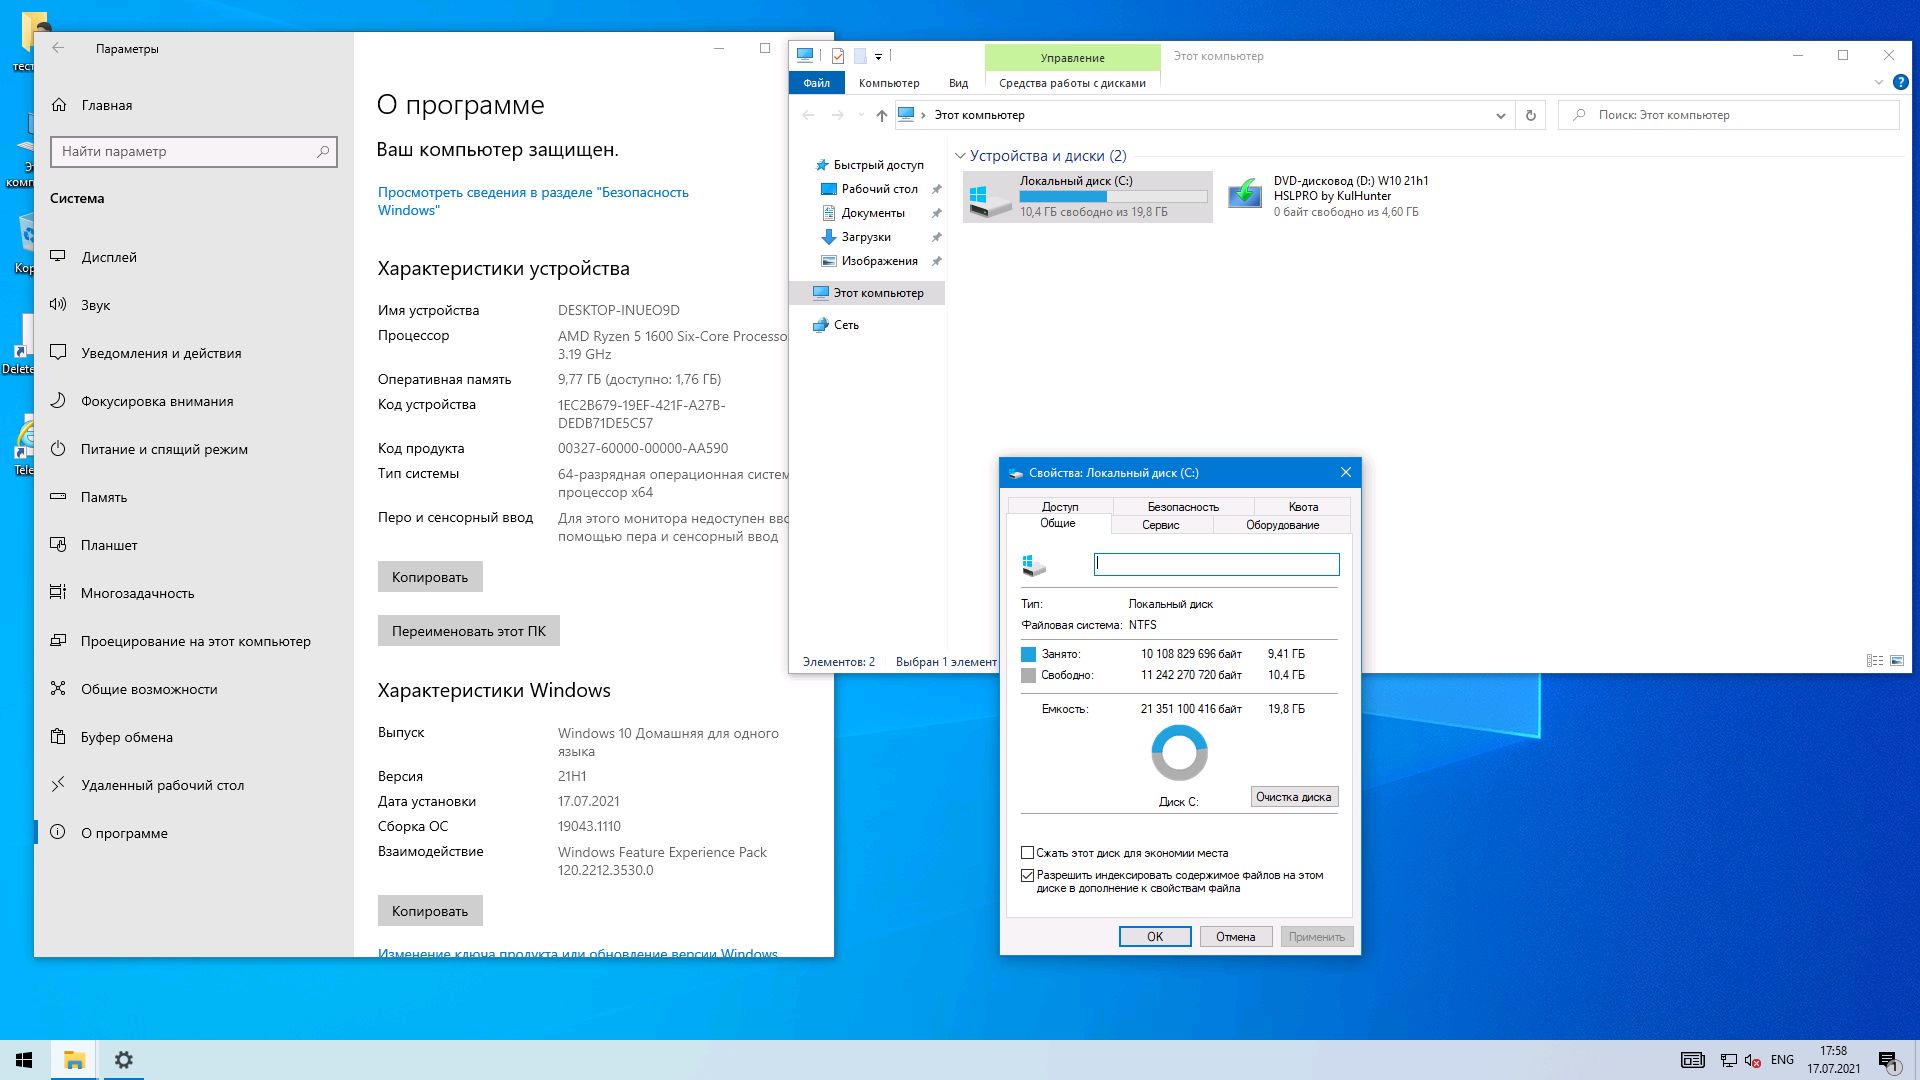Expand the Explorer ribbon chevron
Image resolution: width=1920 pixels, height=1080 pixels.
(1878, 83)
